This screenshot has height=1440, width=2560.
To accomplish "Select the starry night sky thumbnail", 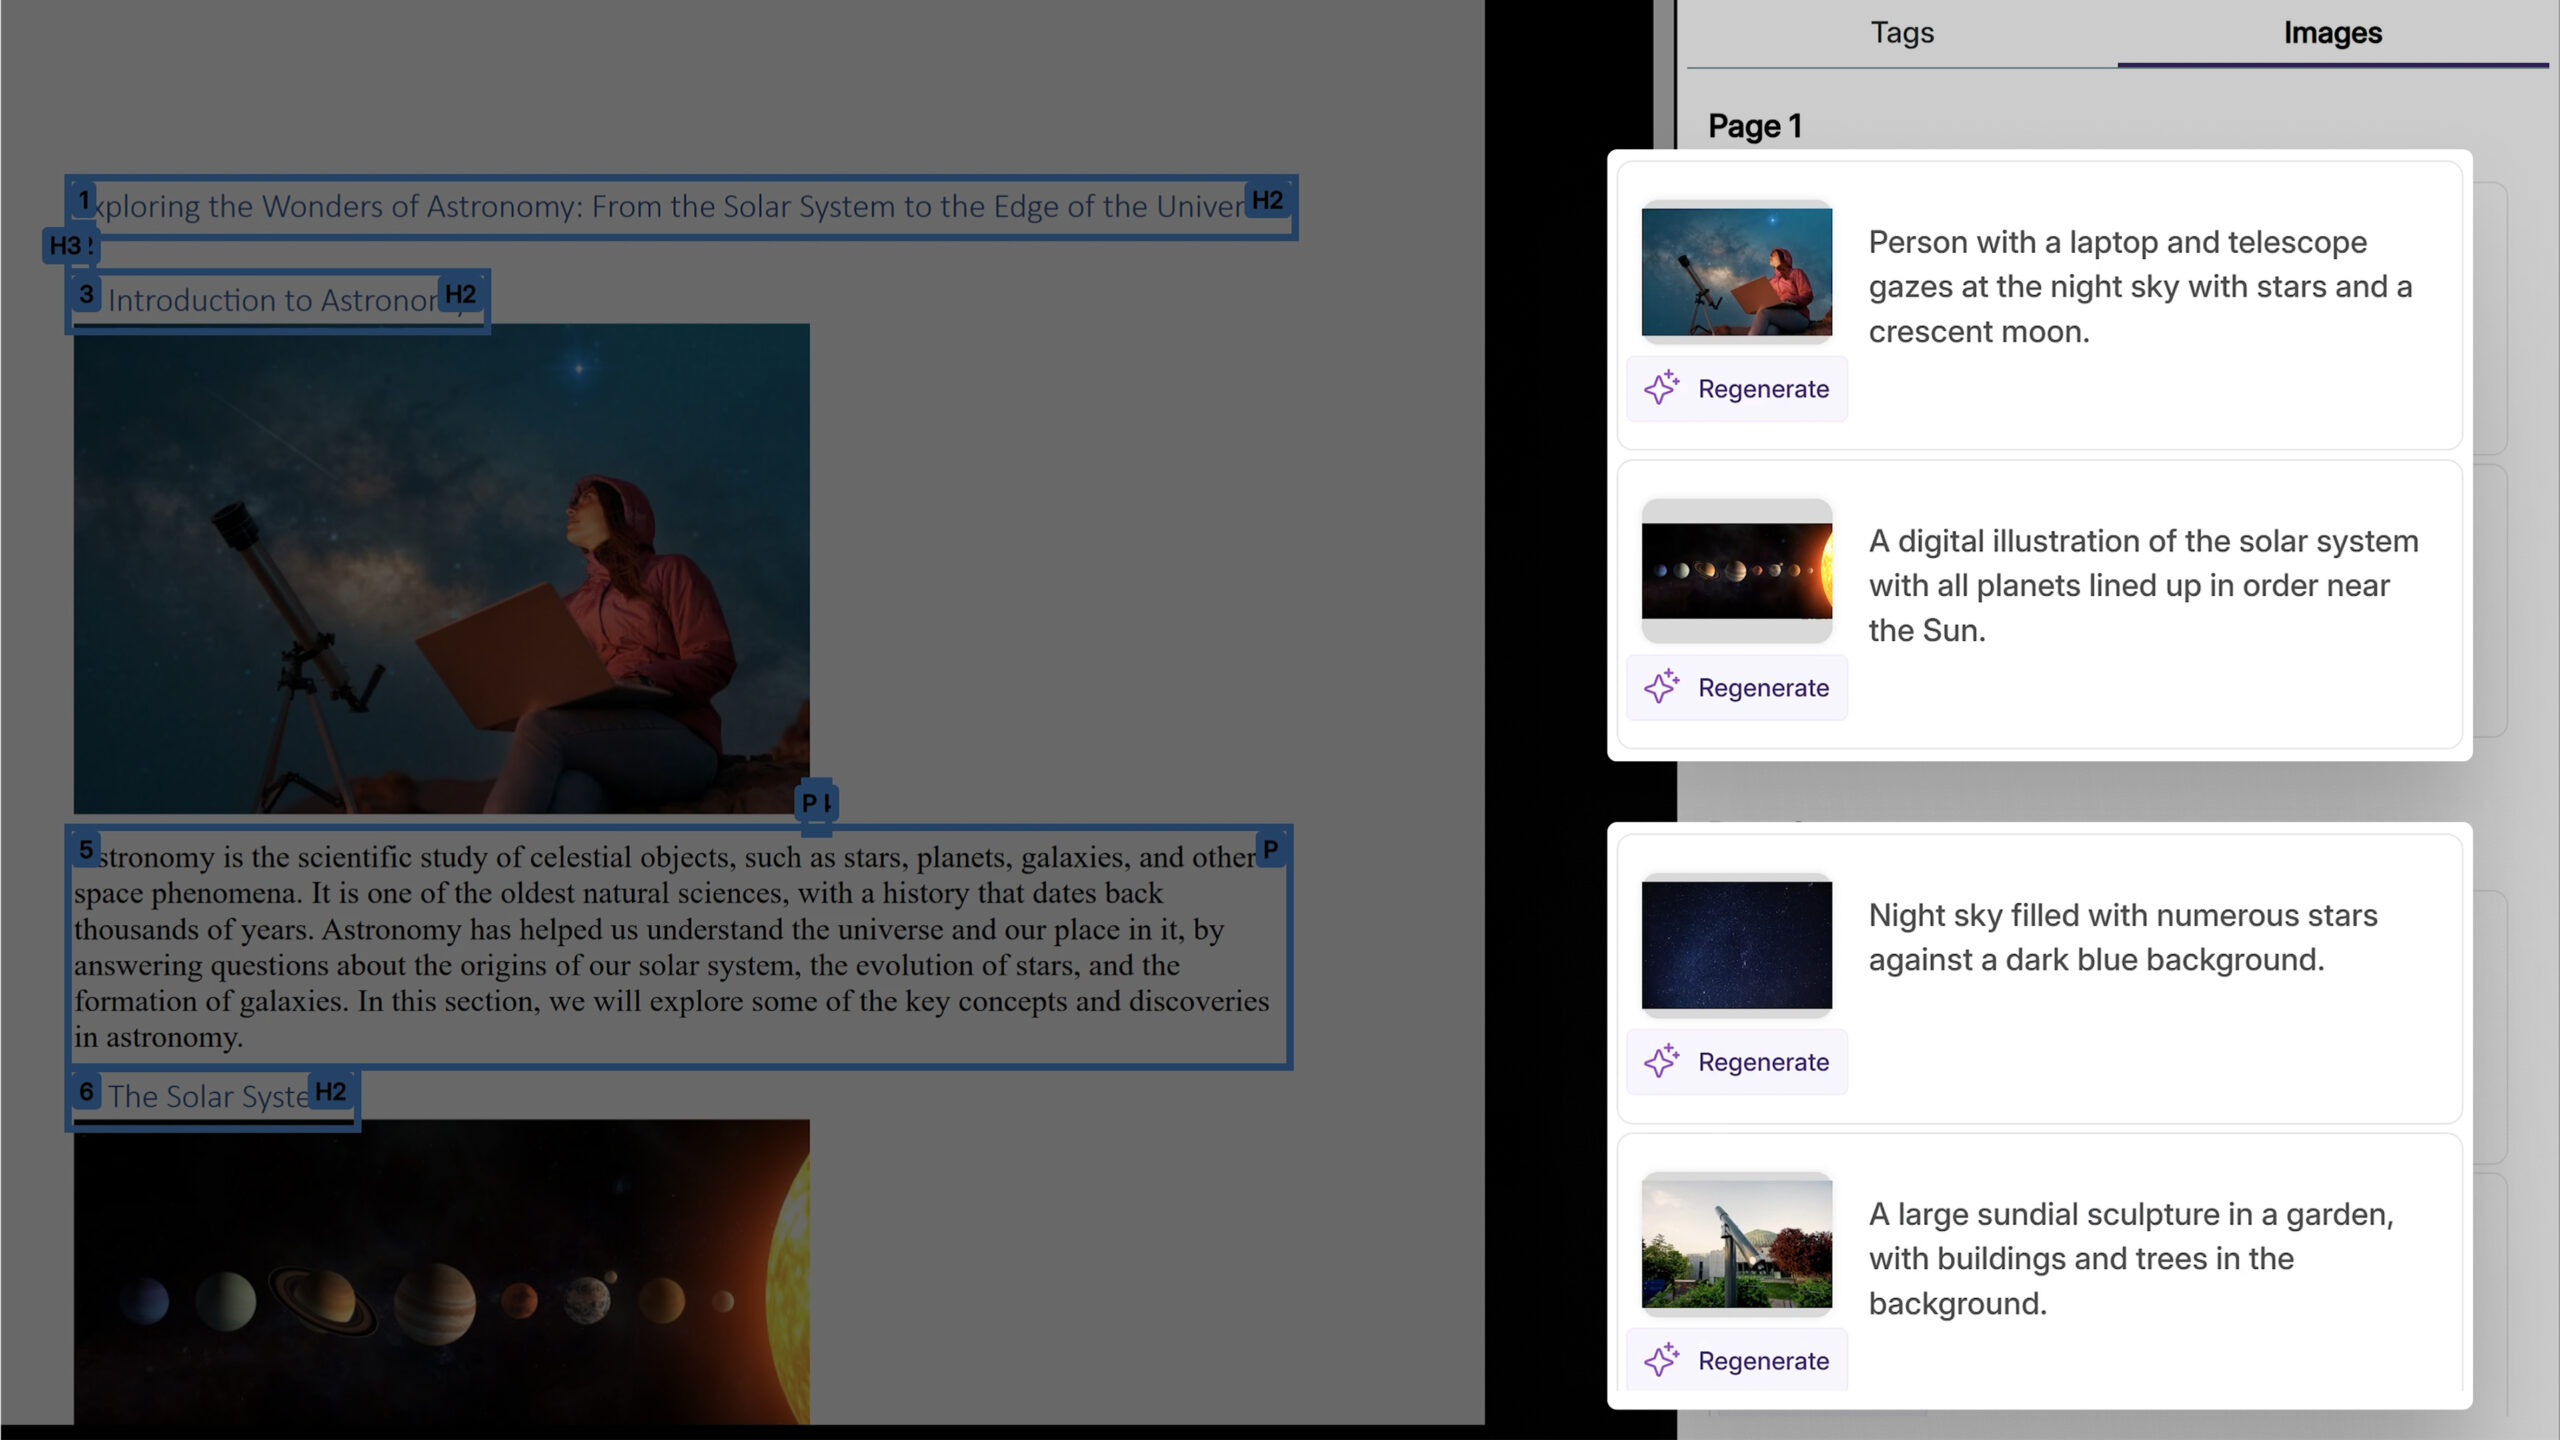I will click(1737, 945).
